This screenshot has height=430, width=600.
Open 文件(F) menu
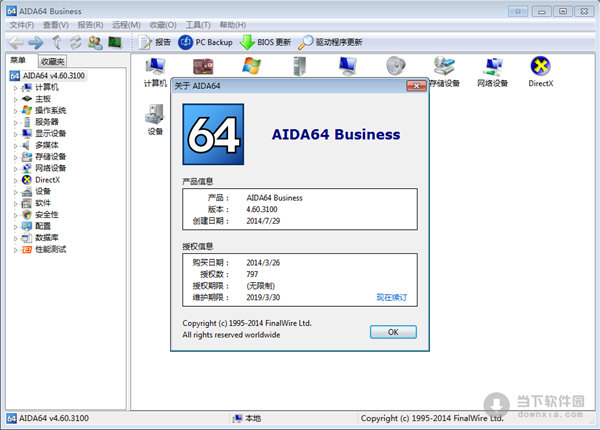(21, 25)
